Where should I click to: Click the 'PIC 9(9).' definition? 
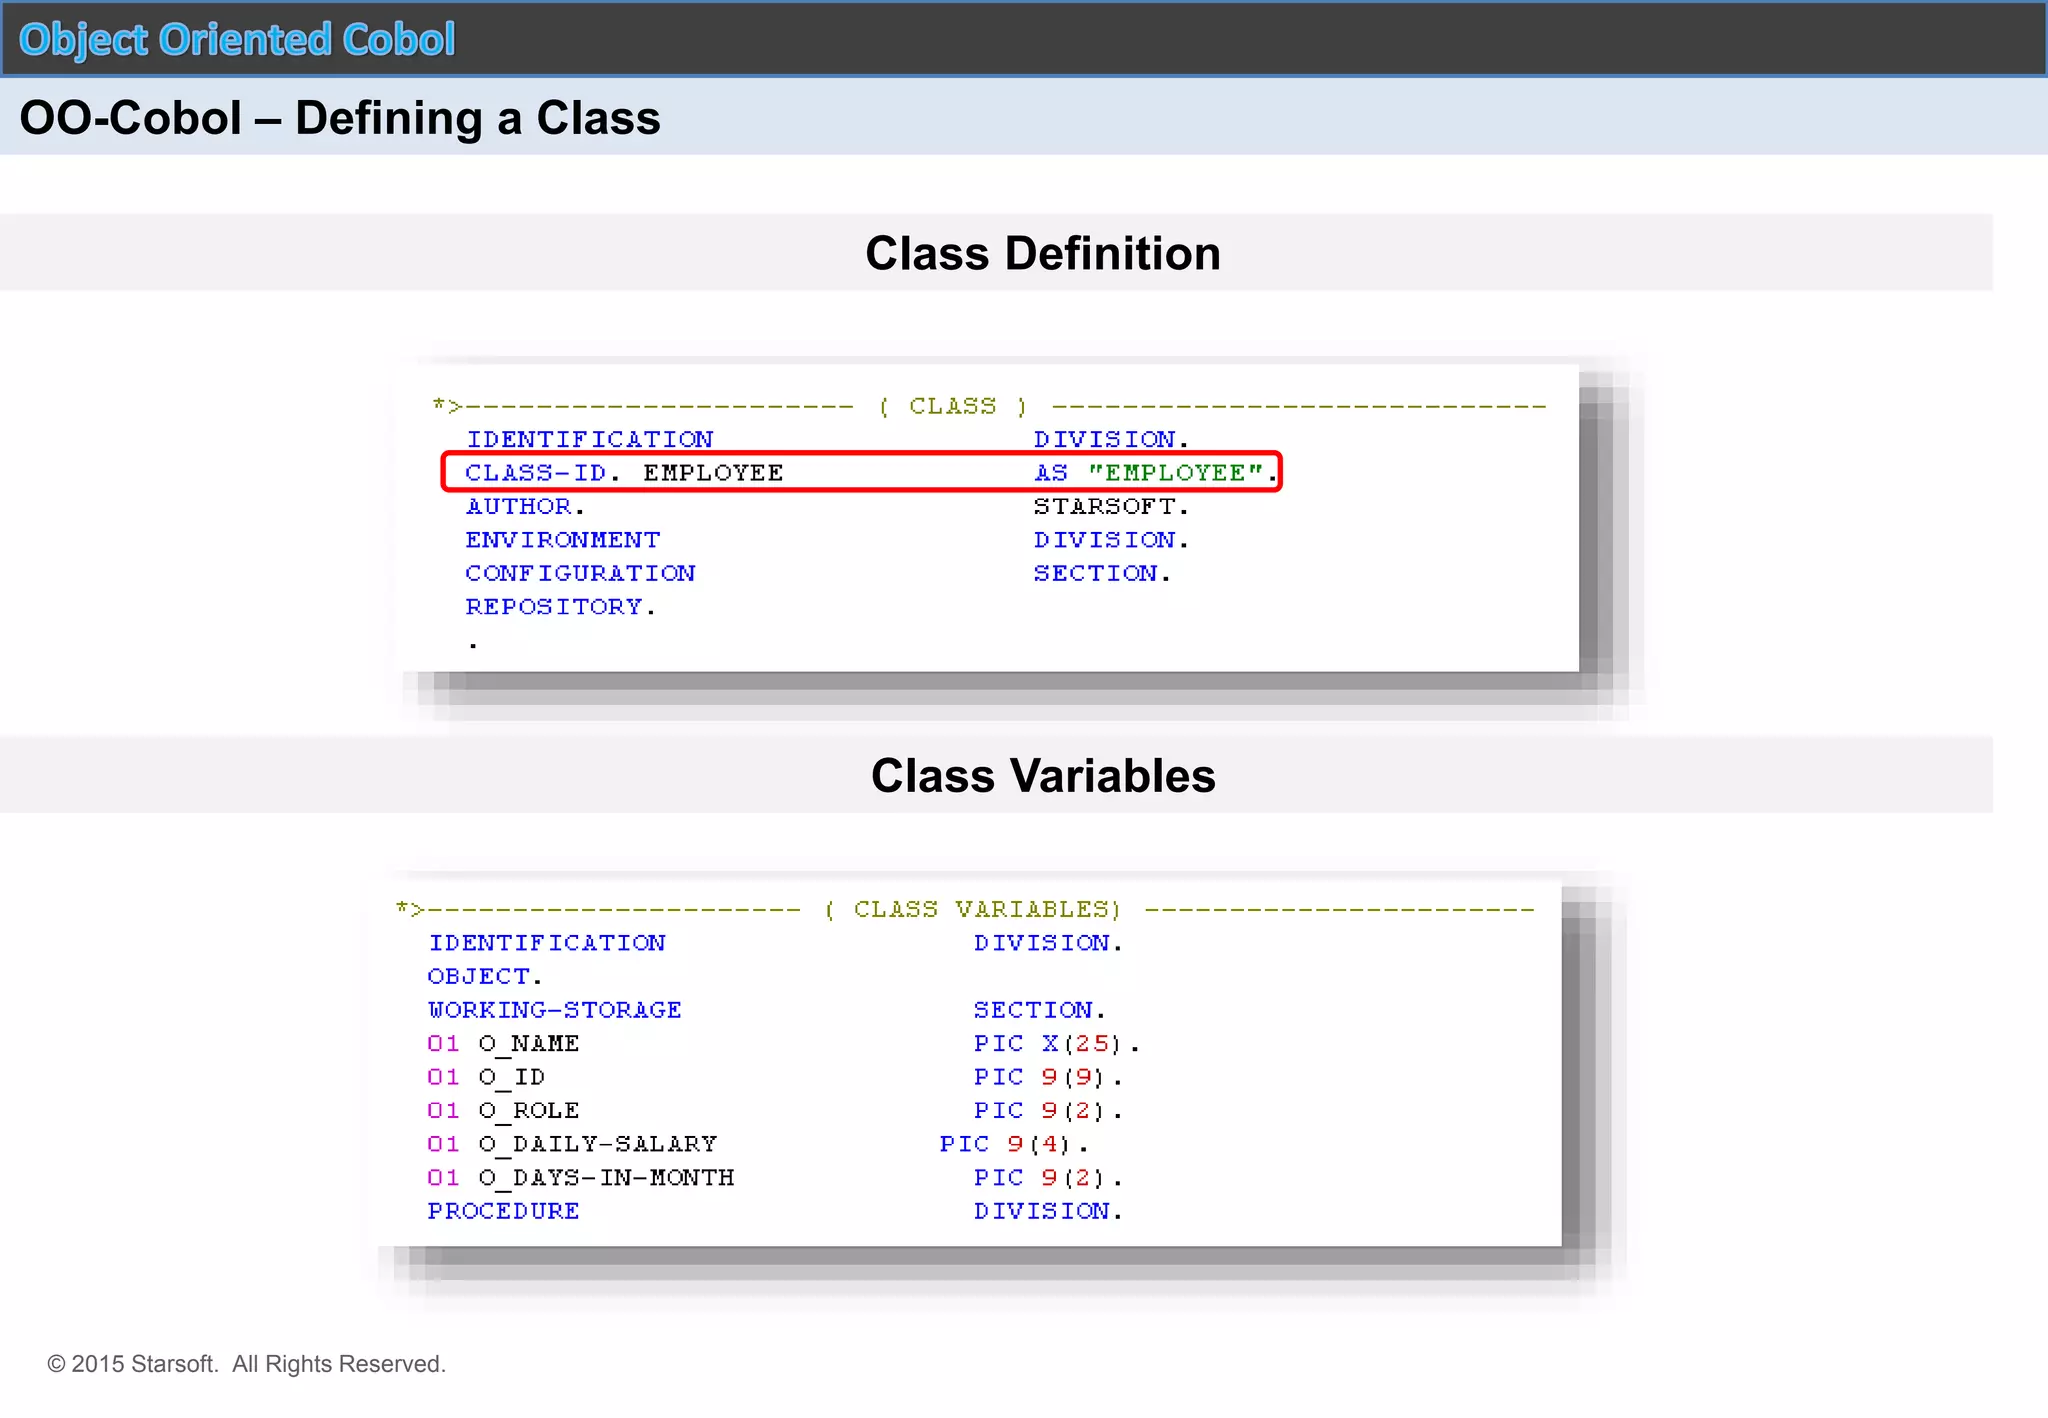click(1048, 1077)
